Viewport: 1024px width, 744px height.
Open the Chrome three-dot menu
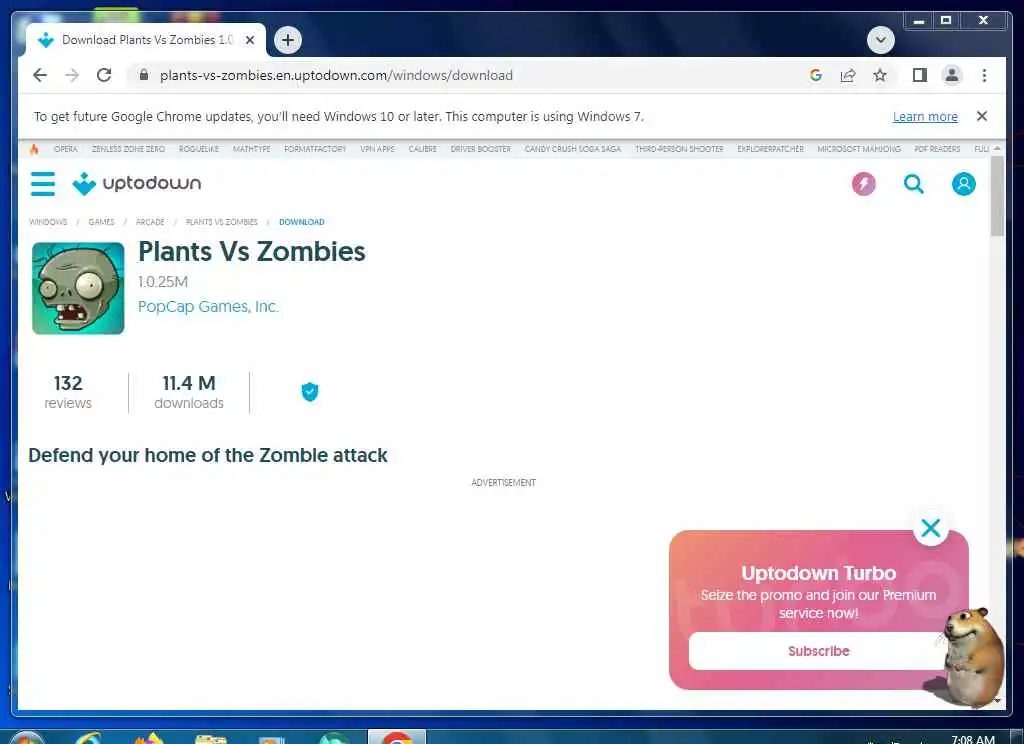984,75
